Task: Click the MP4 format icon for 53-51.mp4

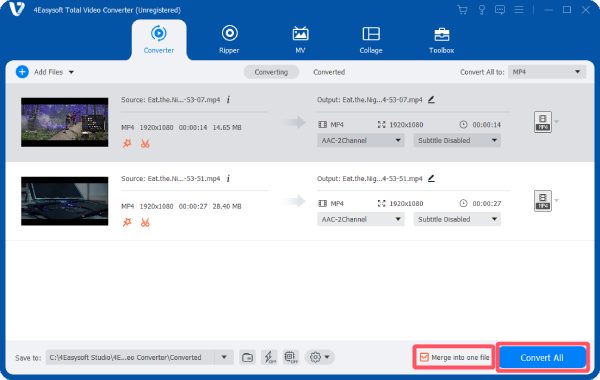Action: click(543, 201)
